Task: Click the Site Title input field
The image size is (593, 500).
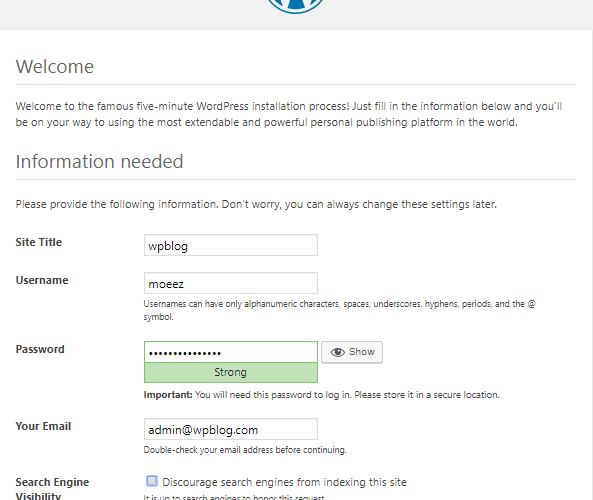Action: [231, 245]
